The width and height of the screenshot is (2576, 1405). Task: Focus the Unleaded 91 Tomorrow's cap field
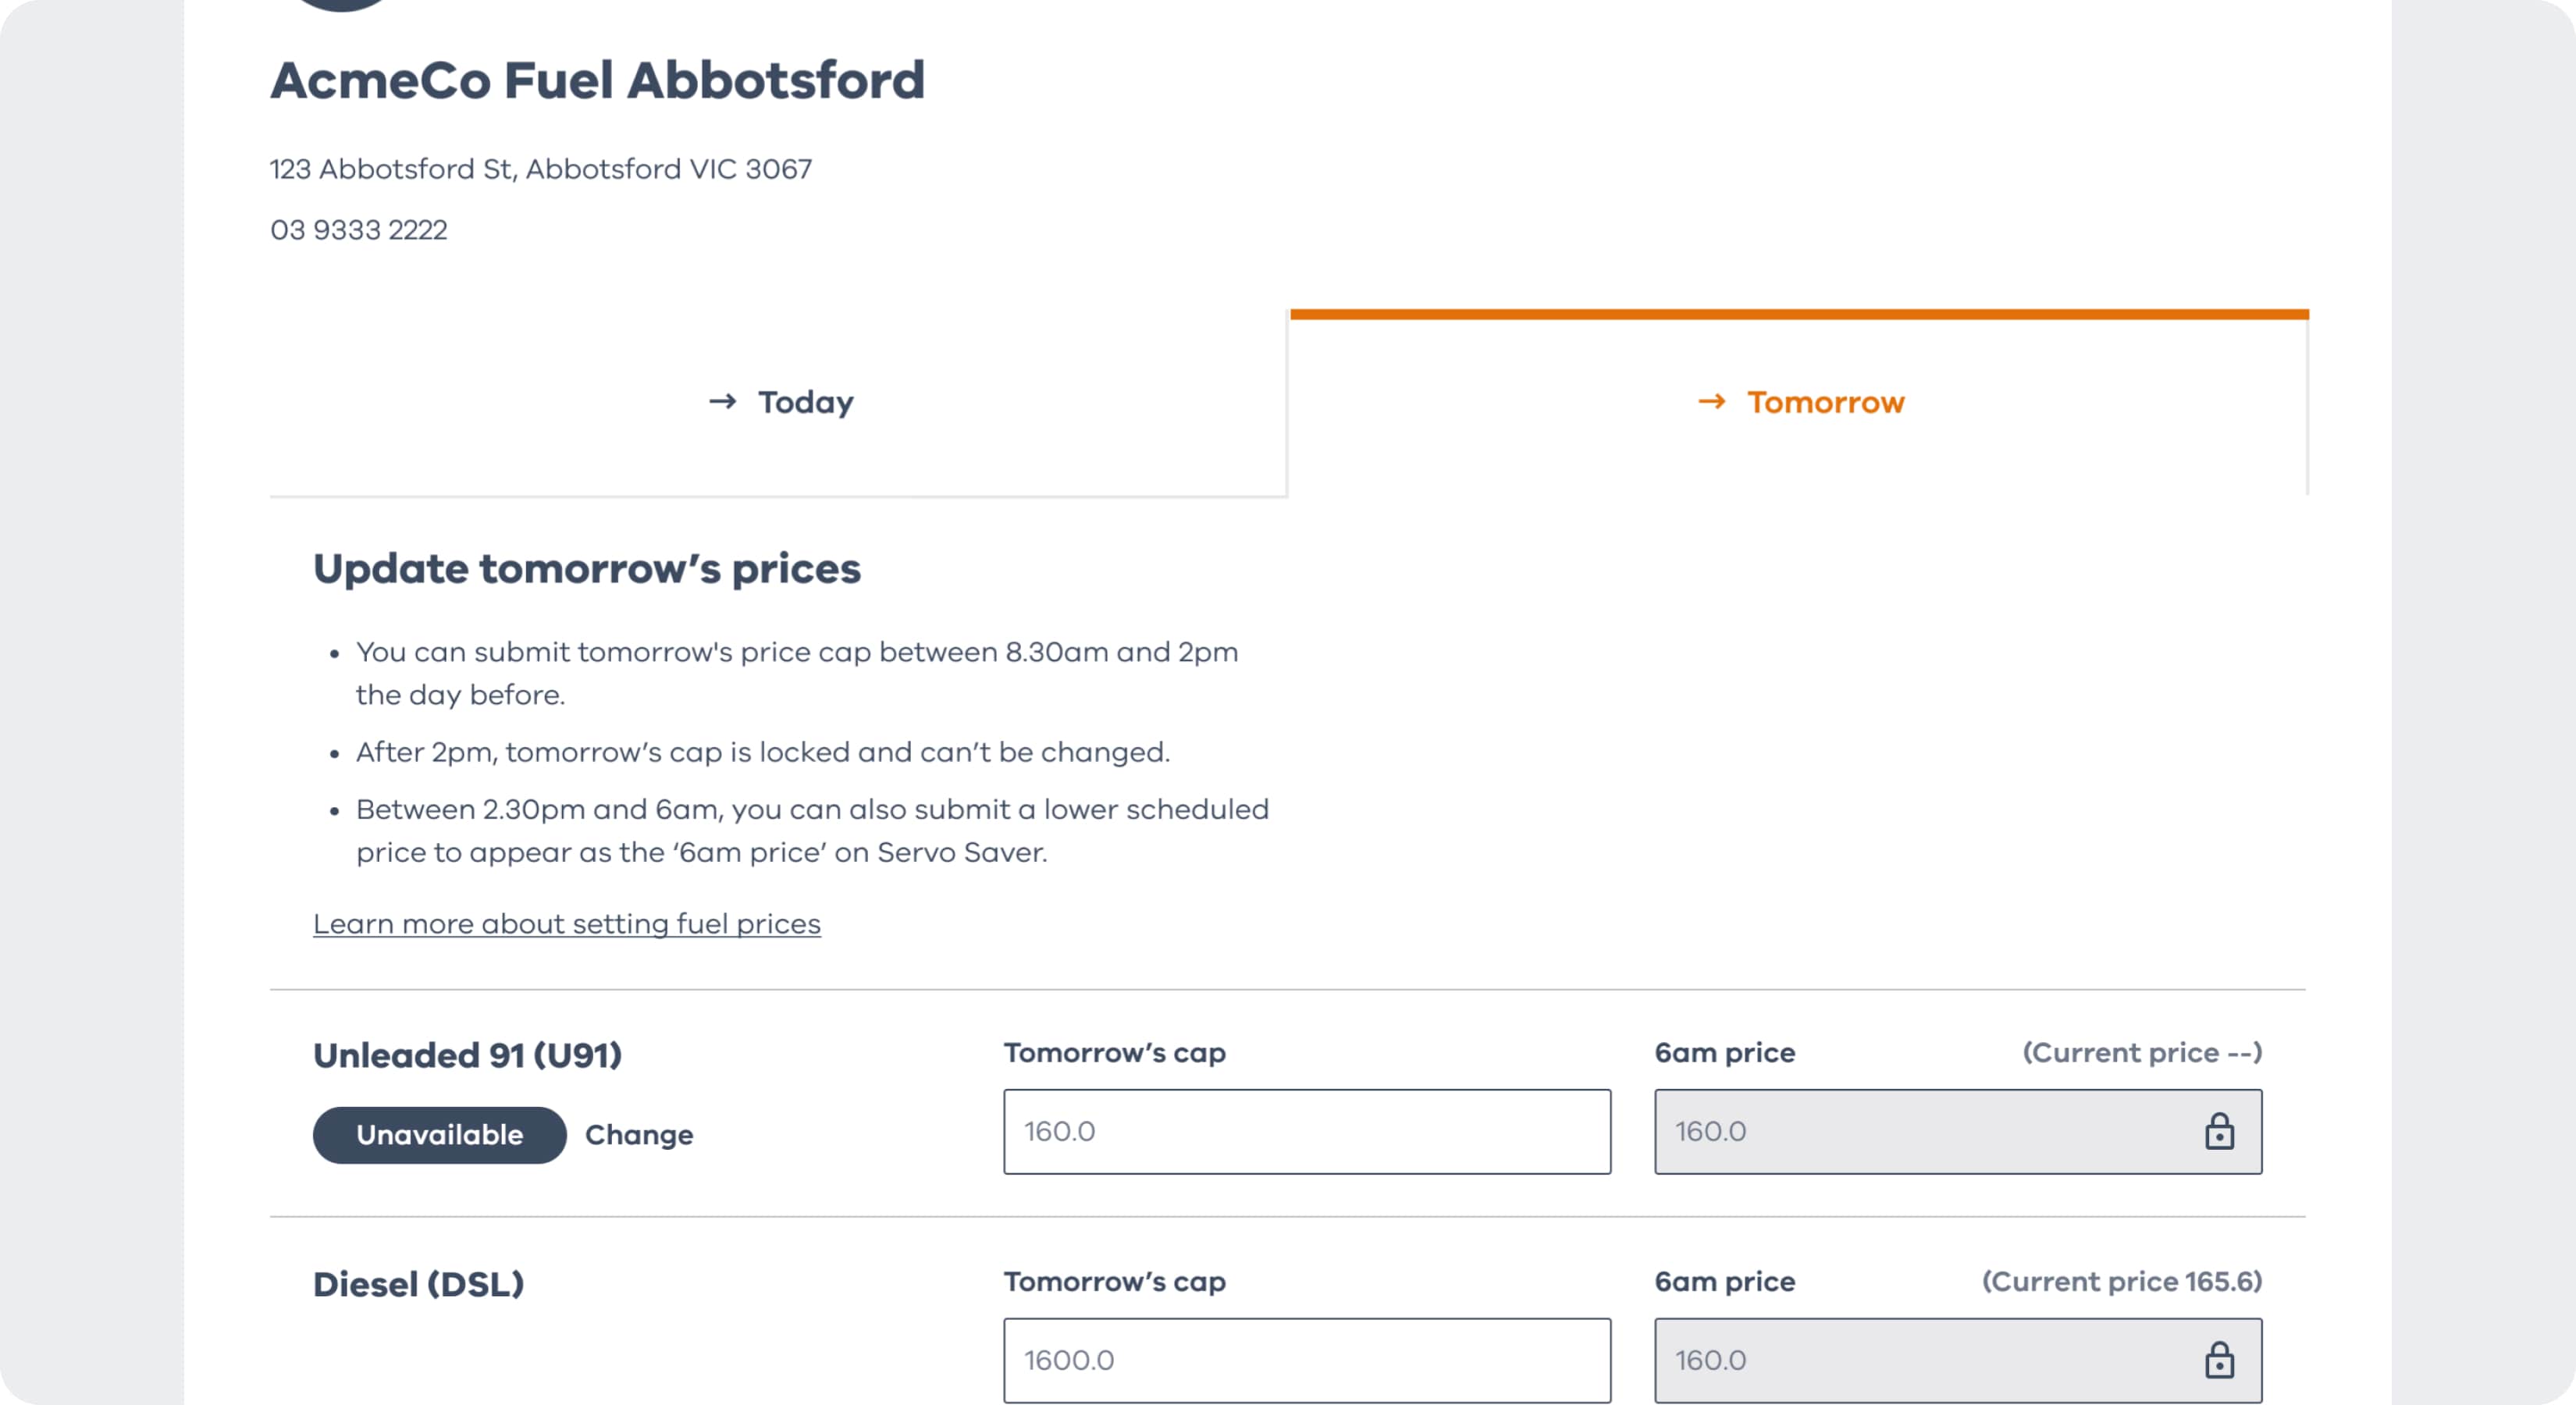pyautogui.click(x=1306, y=1131)
